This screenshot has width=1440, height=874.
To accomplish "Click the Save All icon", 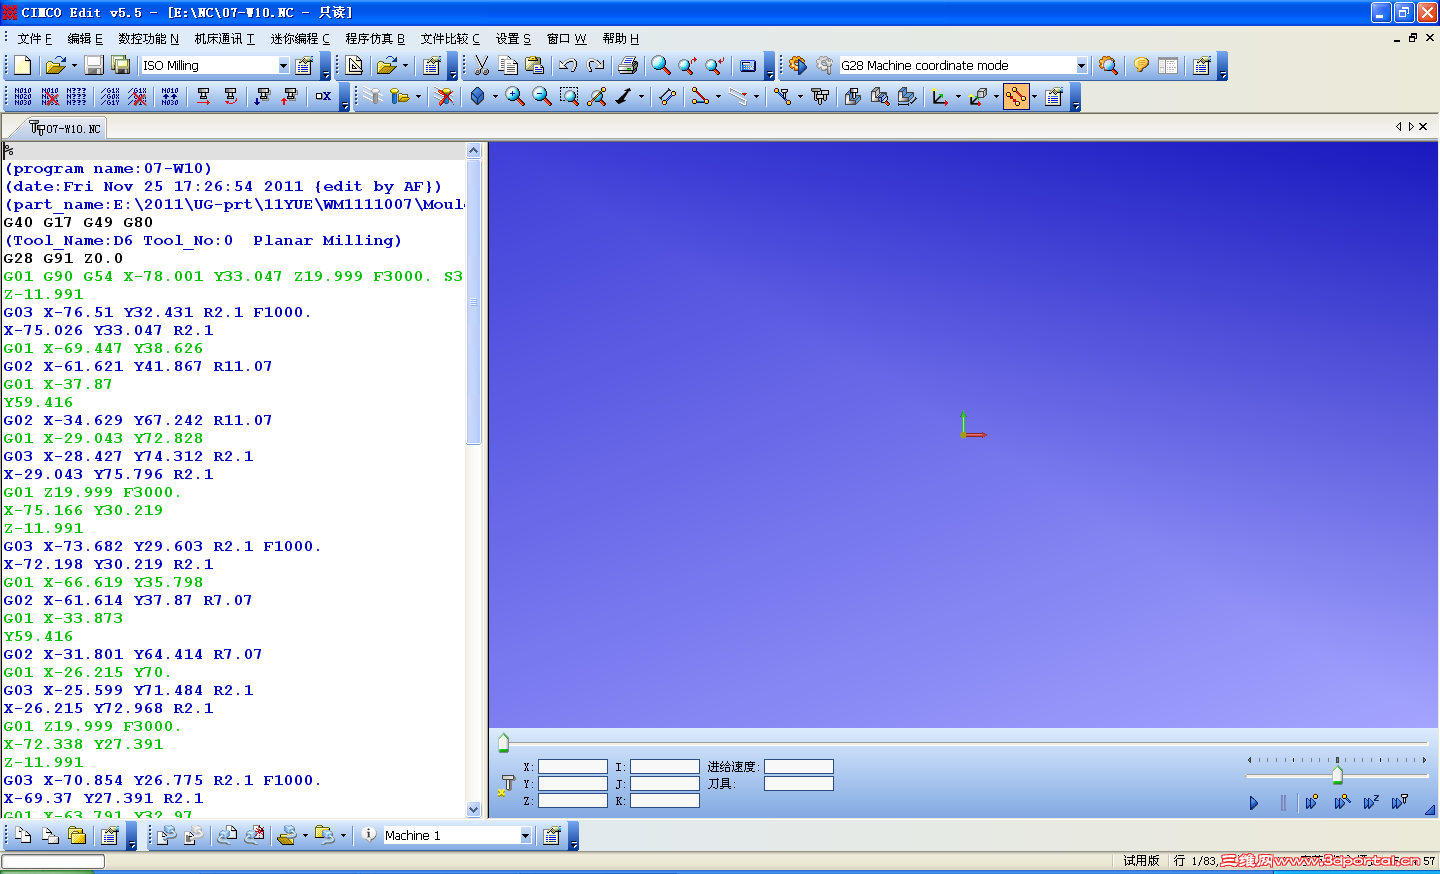I will pyautogui.click(x=121, y=66).
